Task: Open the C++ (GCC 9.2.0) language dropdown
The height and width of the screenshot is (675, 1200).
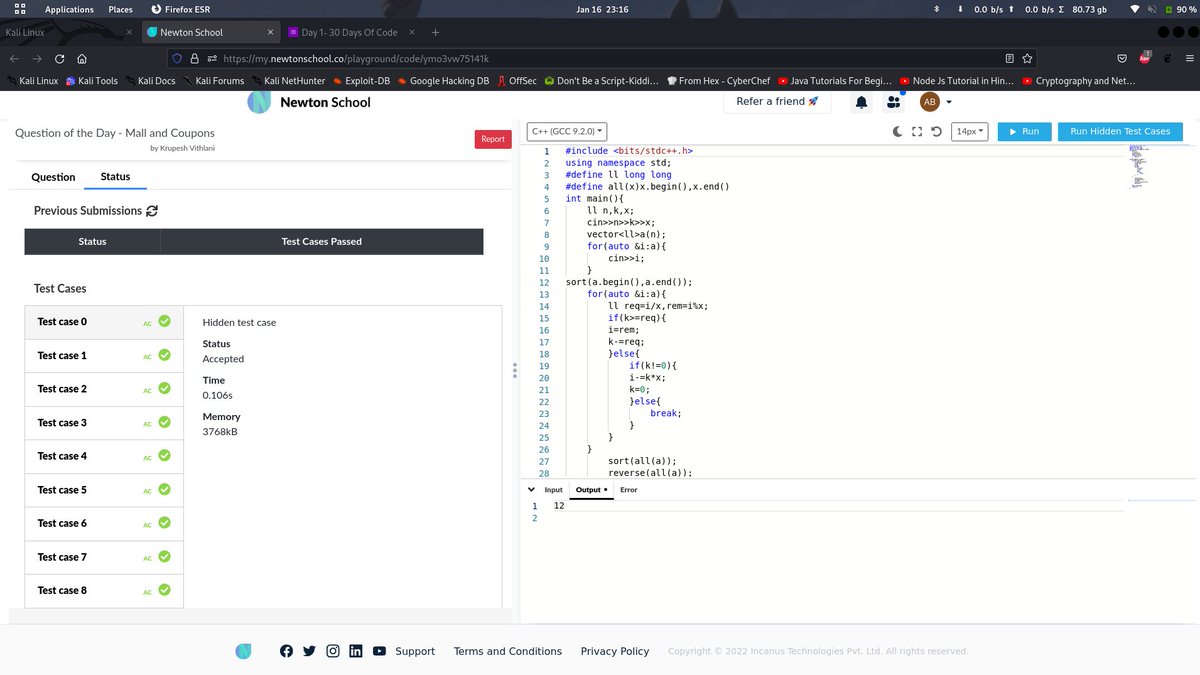Action: point(567,131)
